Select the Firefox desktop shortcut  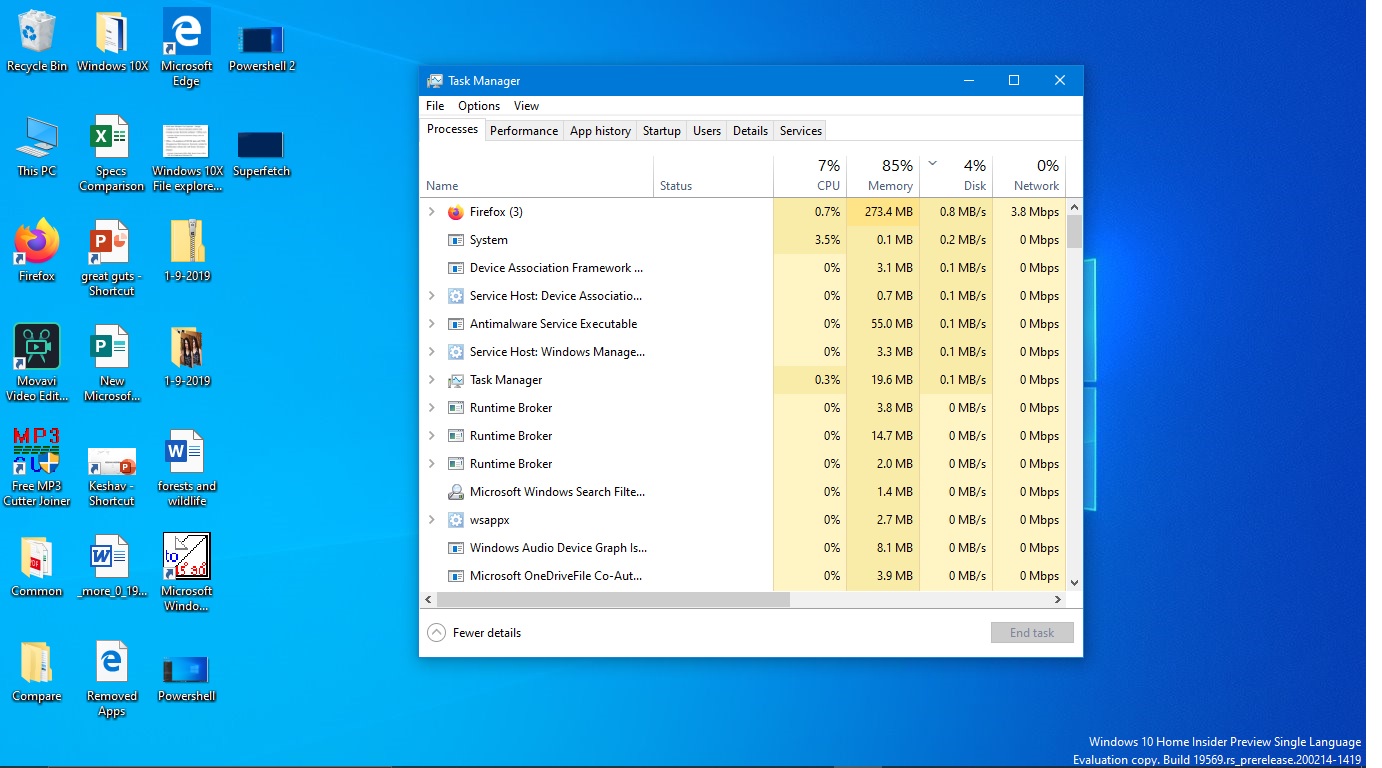[37, 252]
